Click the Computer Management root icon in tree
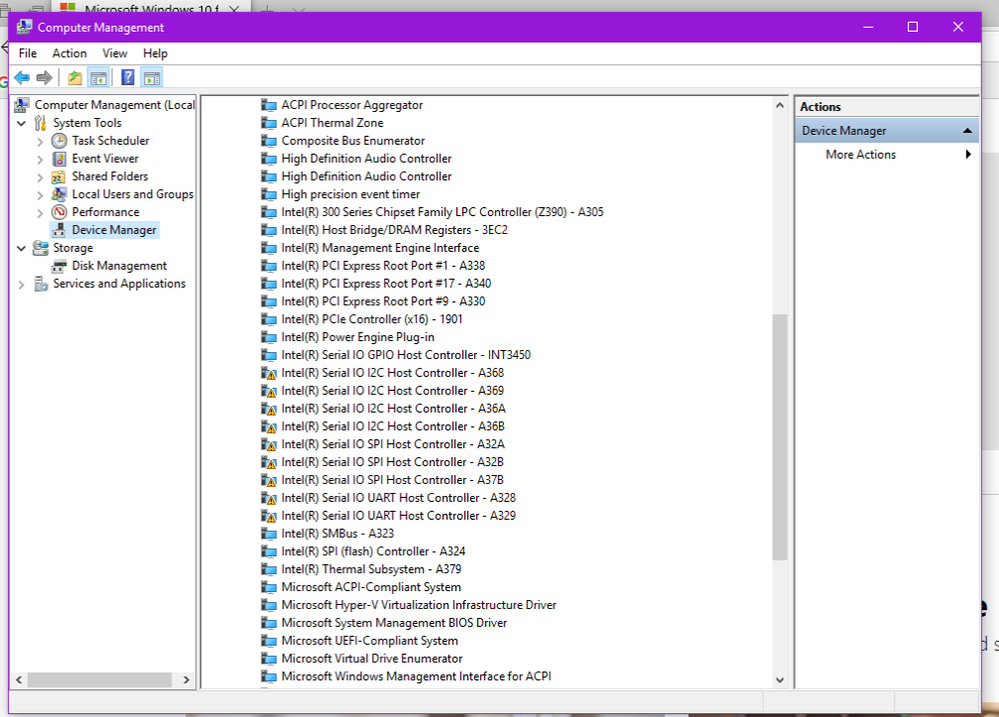This screenshot has height=717, width=999. [22, 105]
